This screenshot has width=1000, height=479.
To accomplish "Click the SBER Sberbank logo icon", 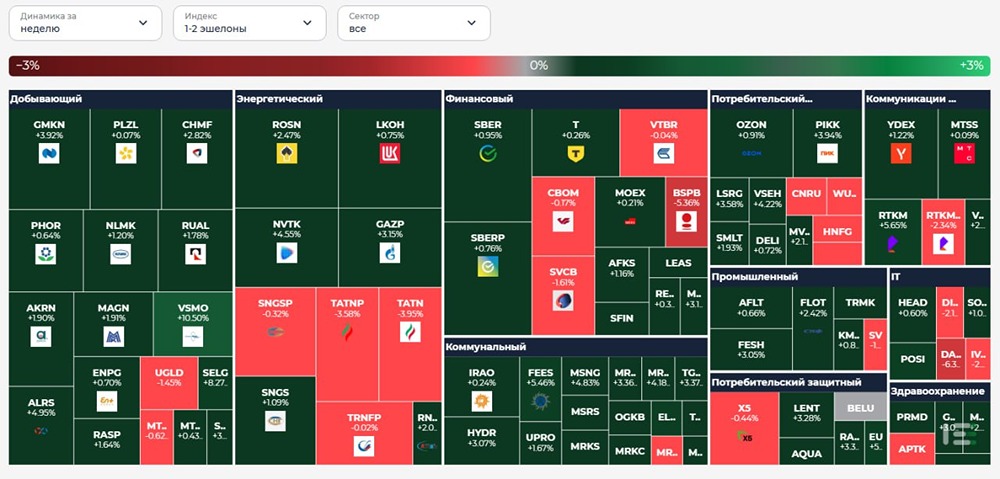I will tap(488, 153).
